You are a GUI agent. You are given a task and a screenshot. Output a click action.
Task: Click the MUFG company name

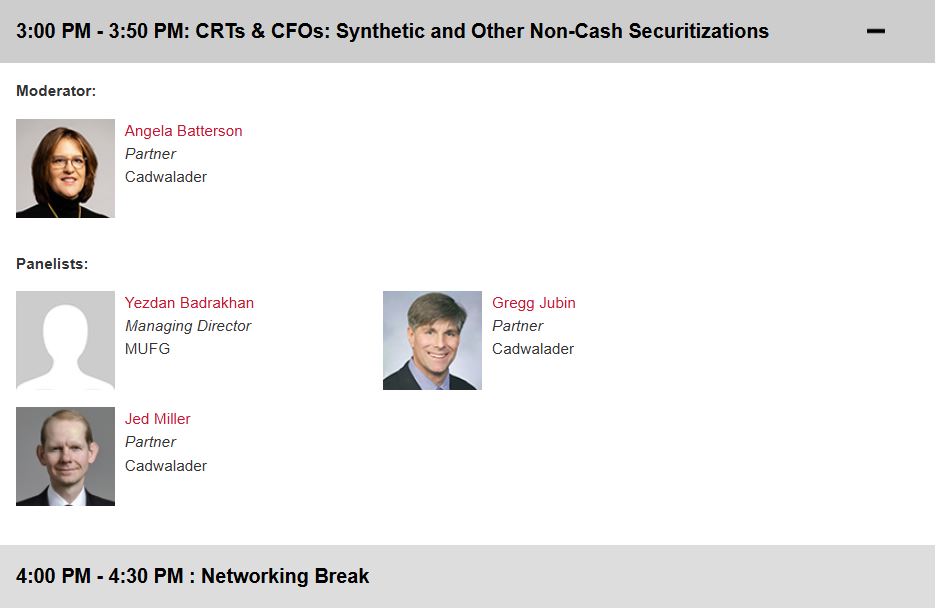pos(147,349)
